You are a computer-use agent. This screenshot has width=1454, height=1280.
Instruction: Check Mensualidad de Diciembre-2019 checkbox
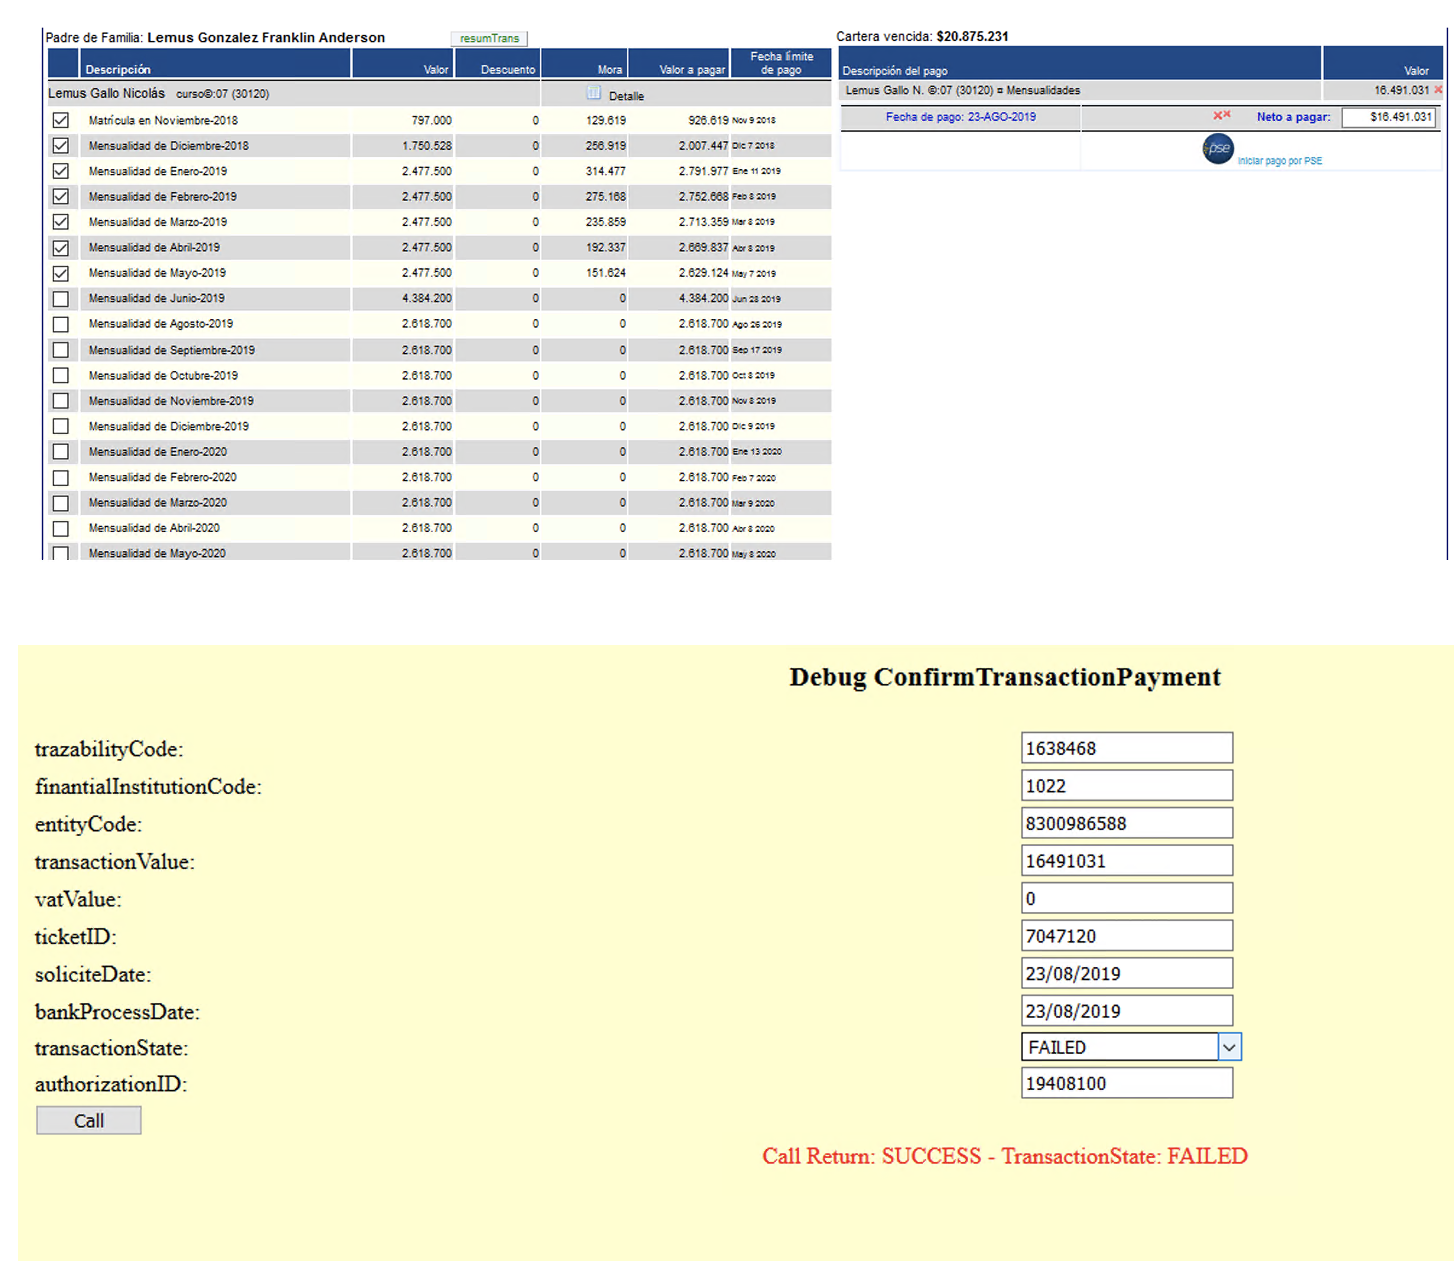[x=61, y=427]
